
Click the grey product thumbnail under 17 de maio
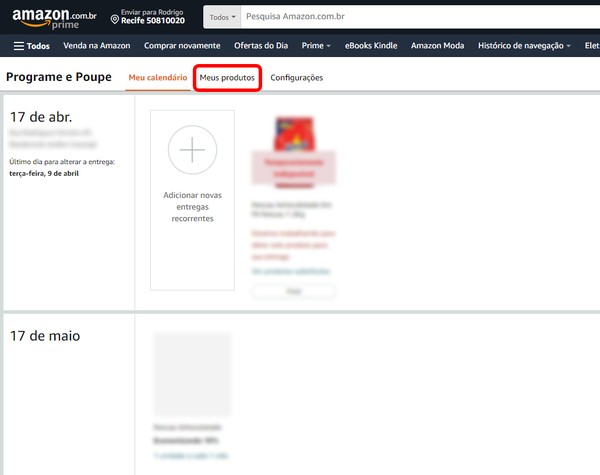click(x=192, y=374)
